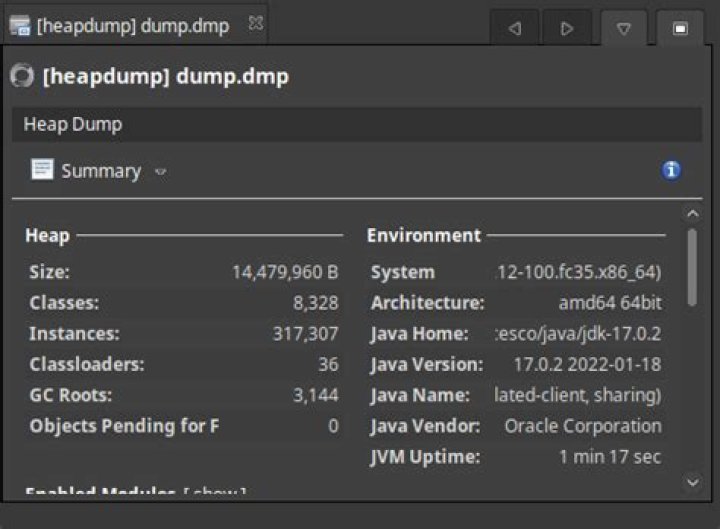Click the Java Home path value
Screen dimensions: 720x529
pos(578,334)
